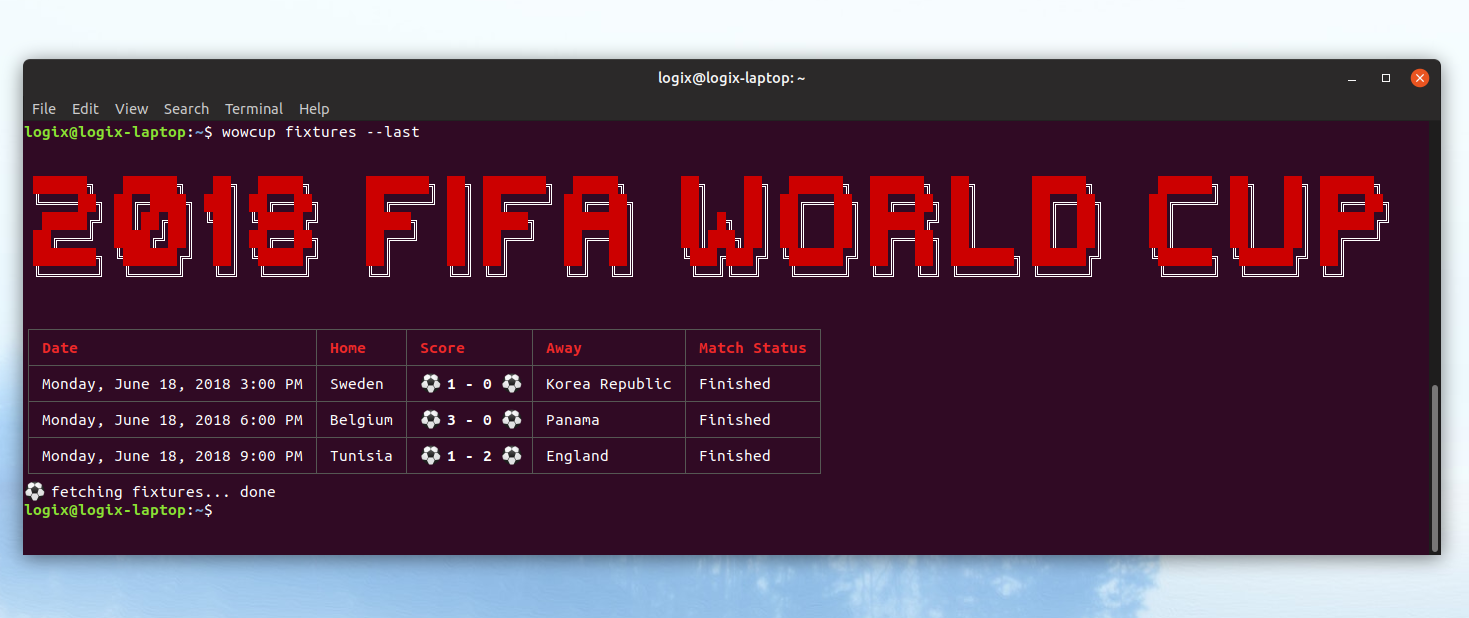The height and width of the screenshot is (618, 1469).
Task: Open the File menu
Action: tap(44, 108)
